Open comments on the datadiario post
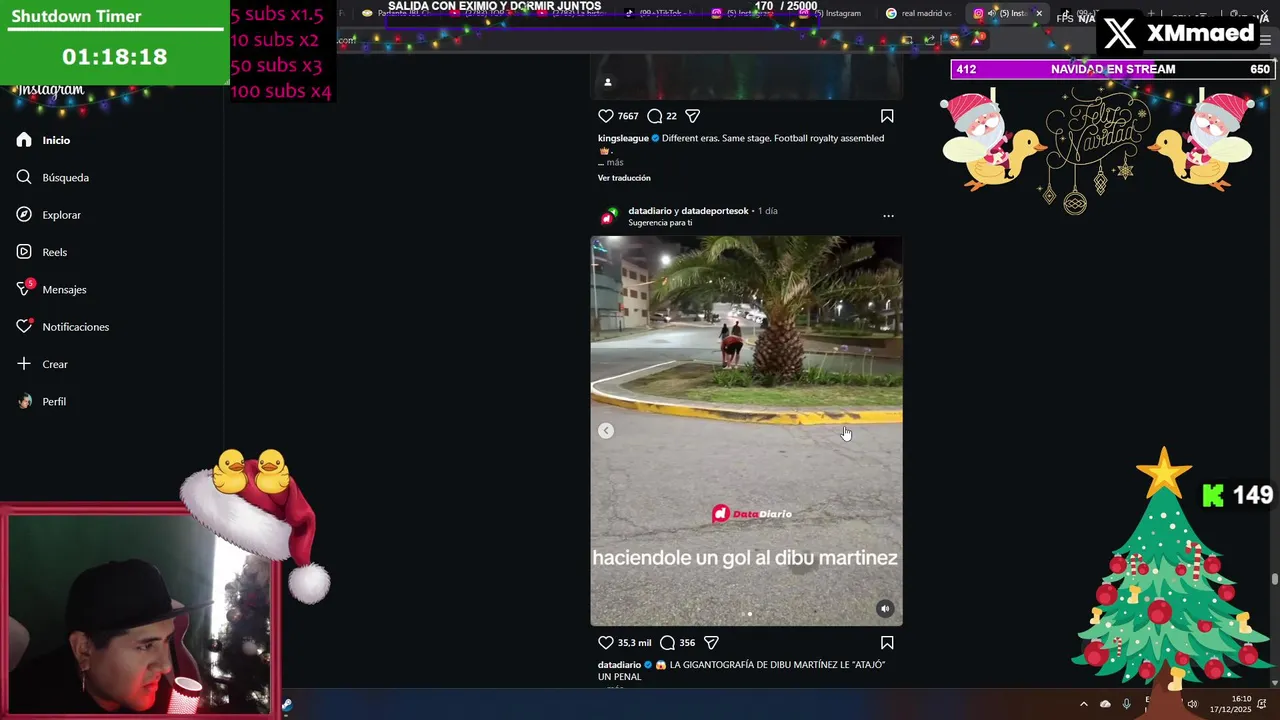The width and height of the screenshot is (1280, 720). pos(667,643)
